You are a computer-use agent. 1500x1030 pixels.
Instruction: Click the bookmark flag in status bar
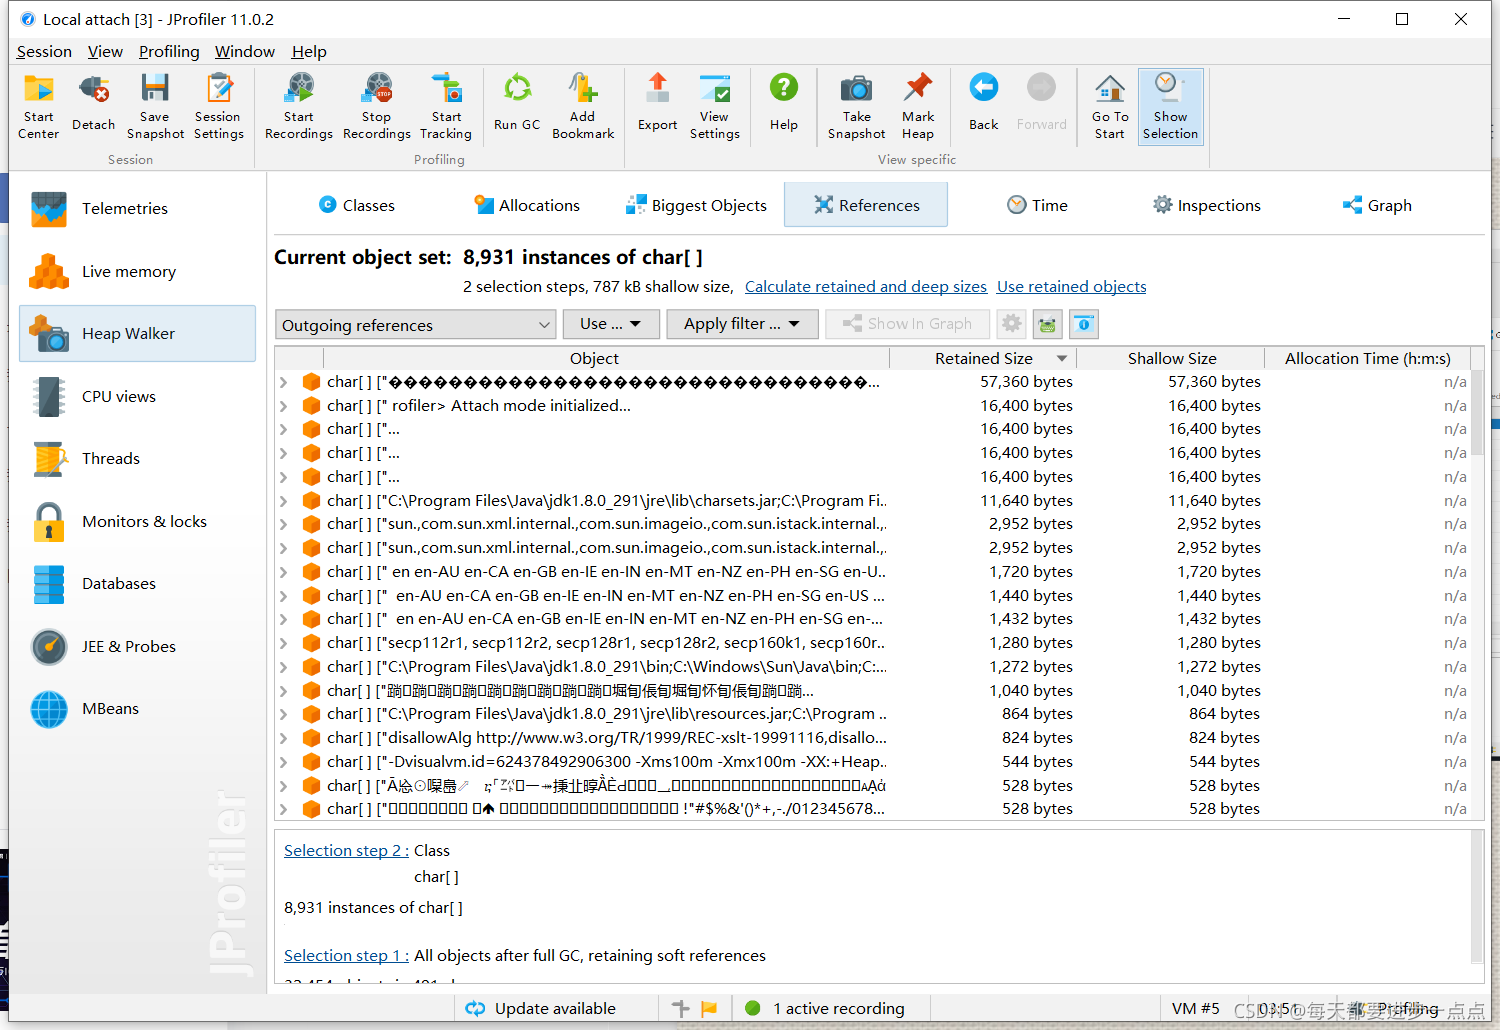click(x=709, y=1008)
